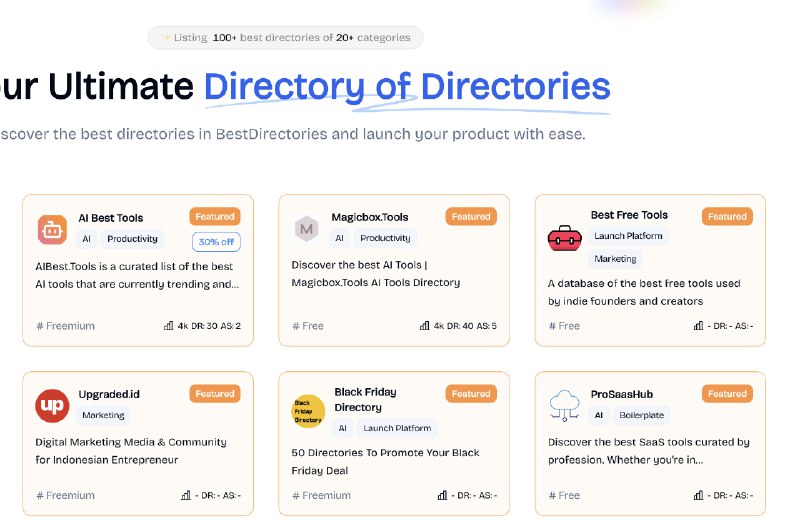Click the # Free label on Magicbox.Tools card

(308, 326)
